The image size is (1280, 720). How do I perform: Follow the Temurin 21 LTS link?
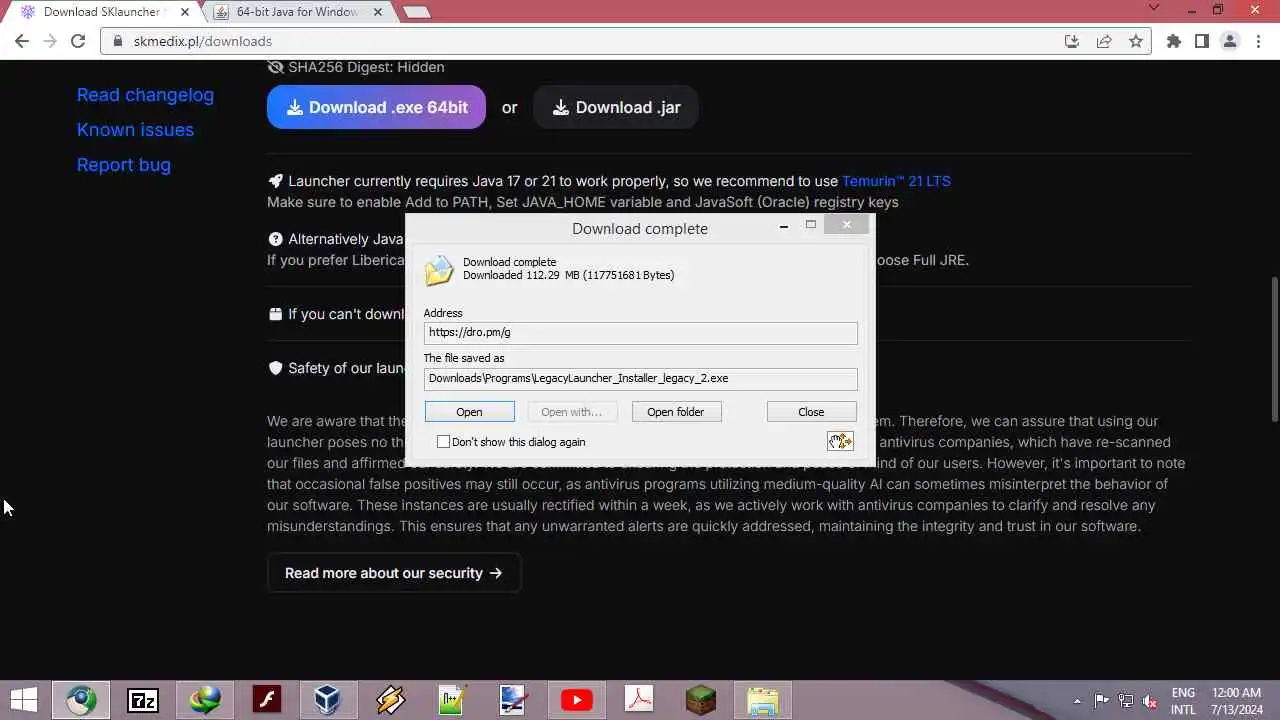click(896, 181)
